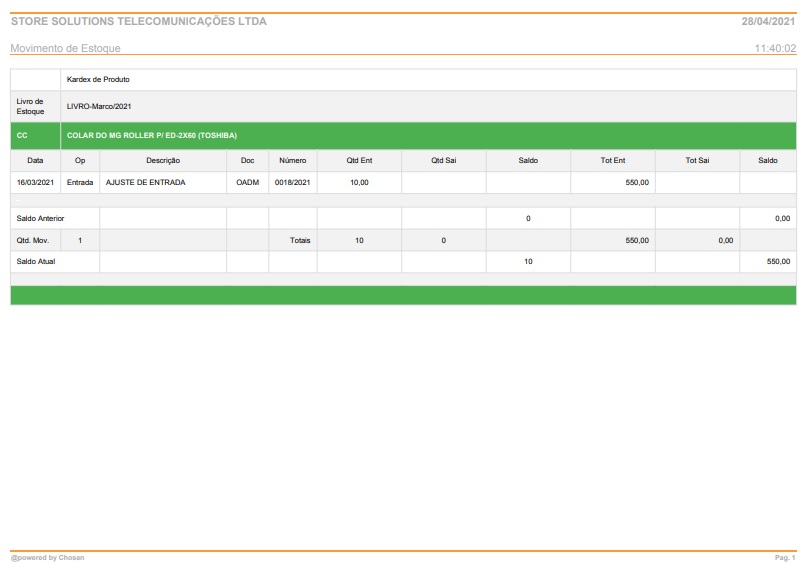
Task: Click the Qtd Ent column header
Action: [x=359, y=160]
